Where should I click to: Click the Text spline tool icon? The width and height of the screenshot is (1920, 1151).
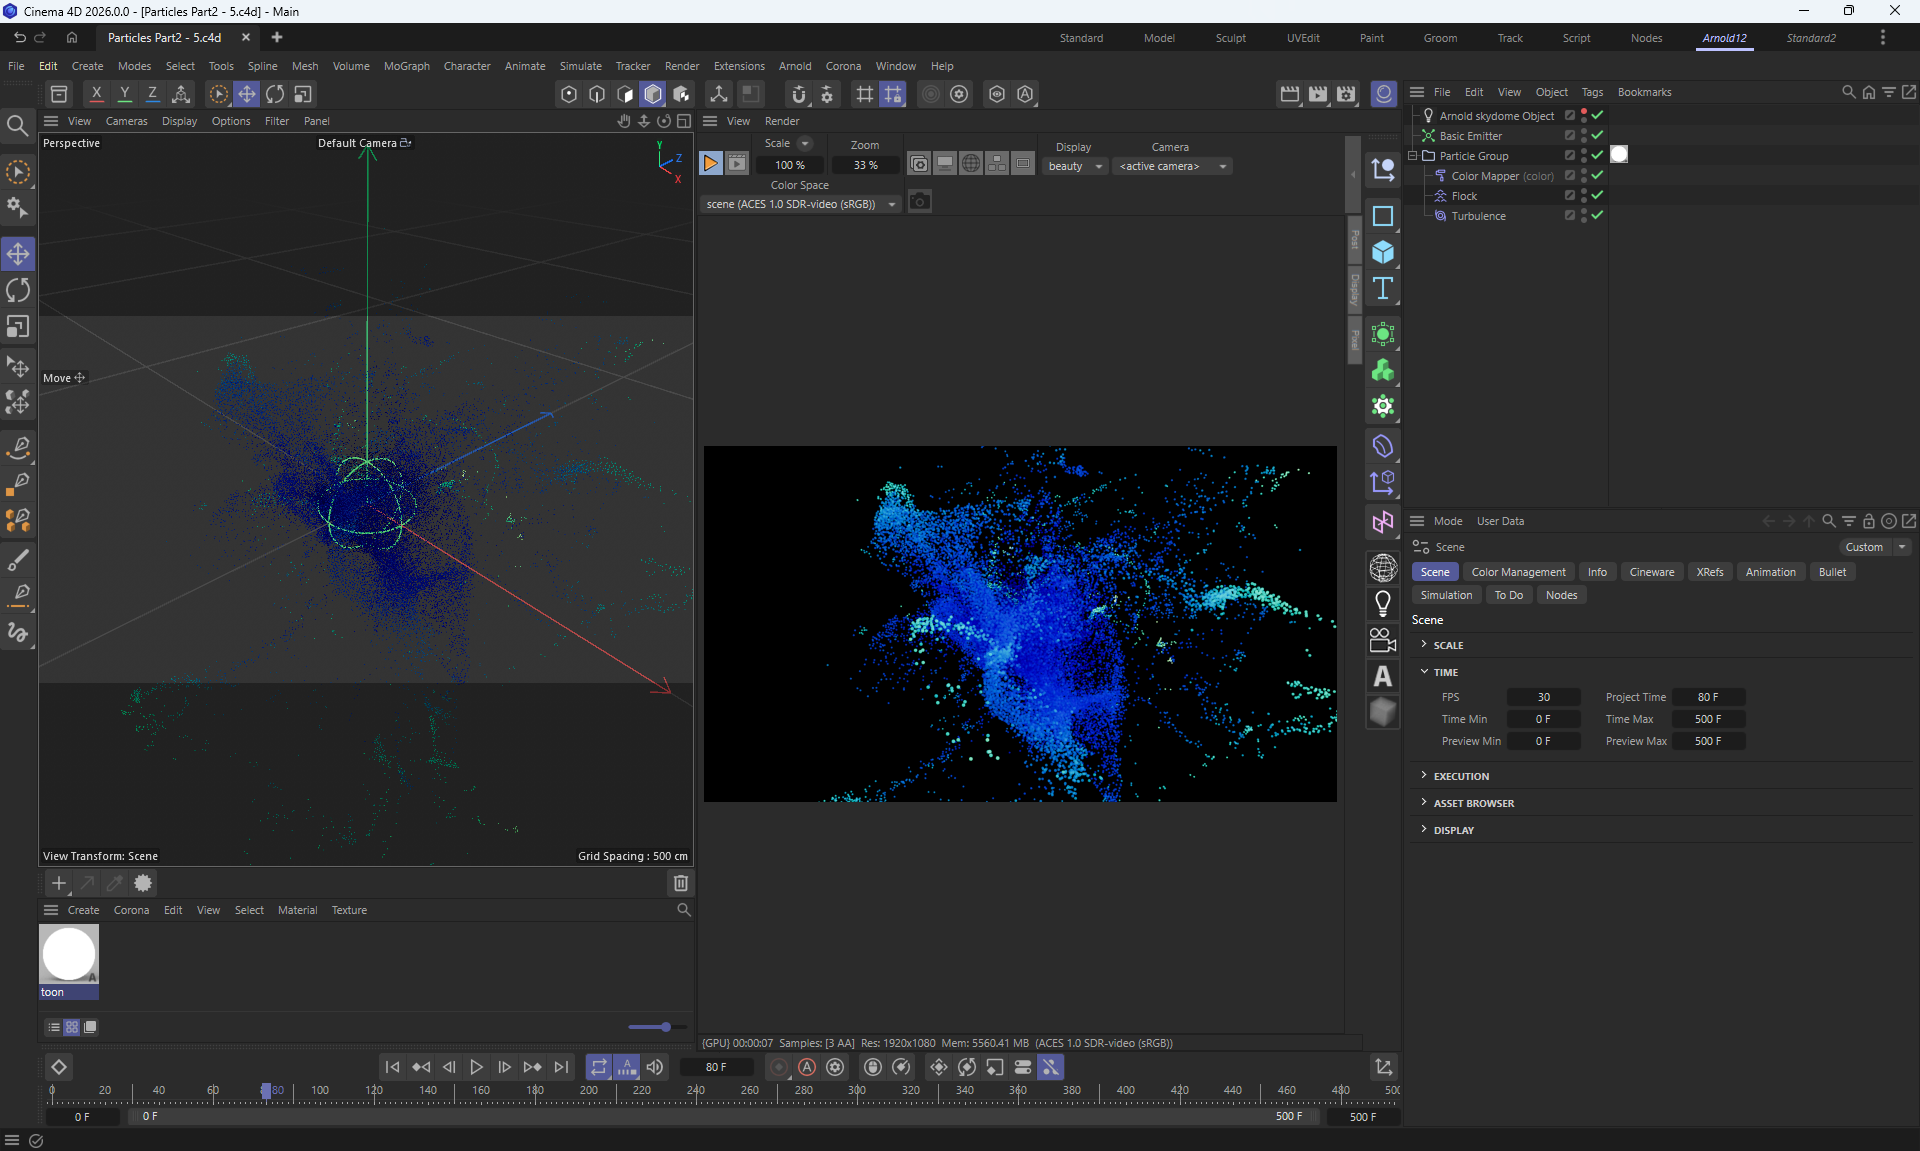tap(1383, 289)
